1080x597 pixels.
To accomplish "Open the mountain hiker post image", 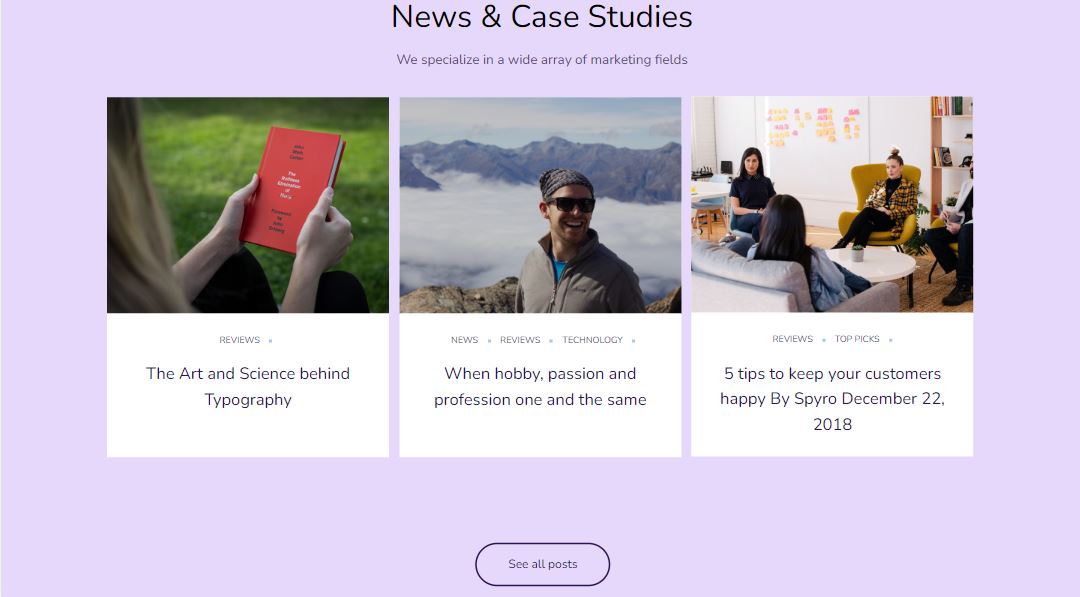I will pyautogui.click(x=540, y=205).
